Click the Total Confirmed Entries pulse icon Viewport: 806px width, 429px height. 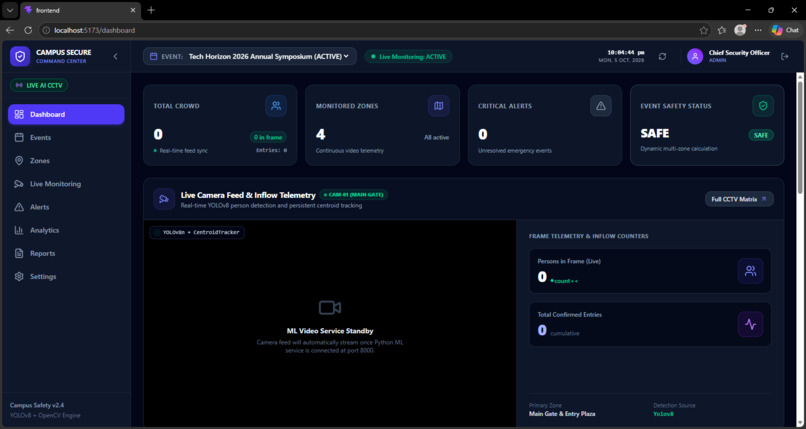pyautogui.click(x=750, y=325)
